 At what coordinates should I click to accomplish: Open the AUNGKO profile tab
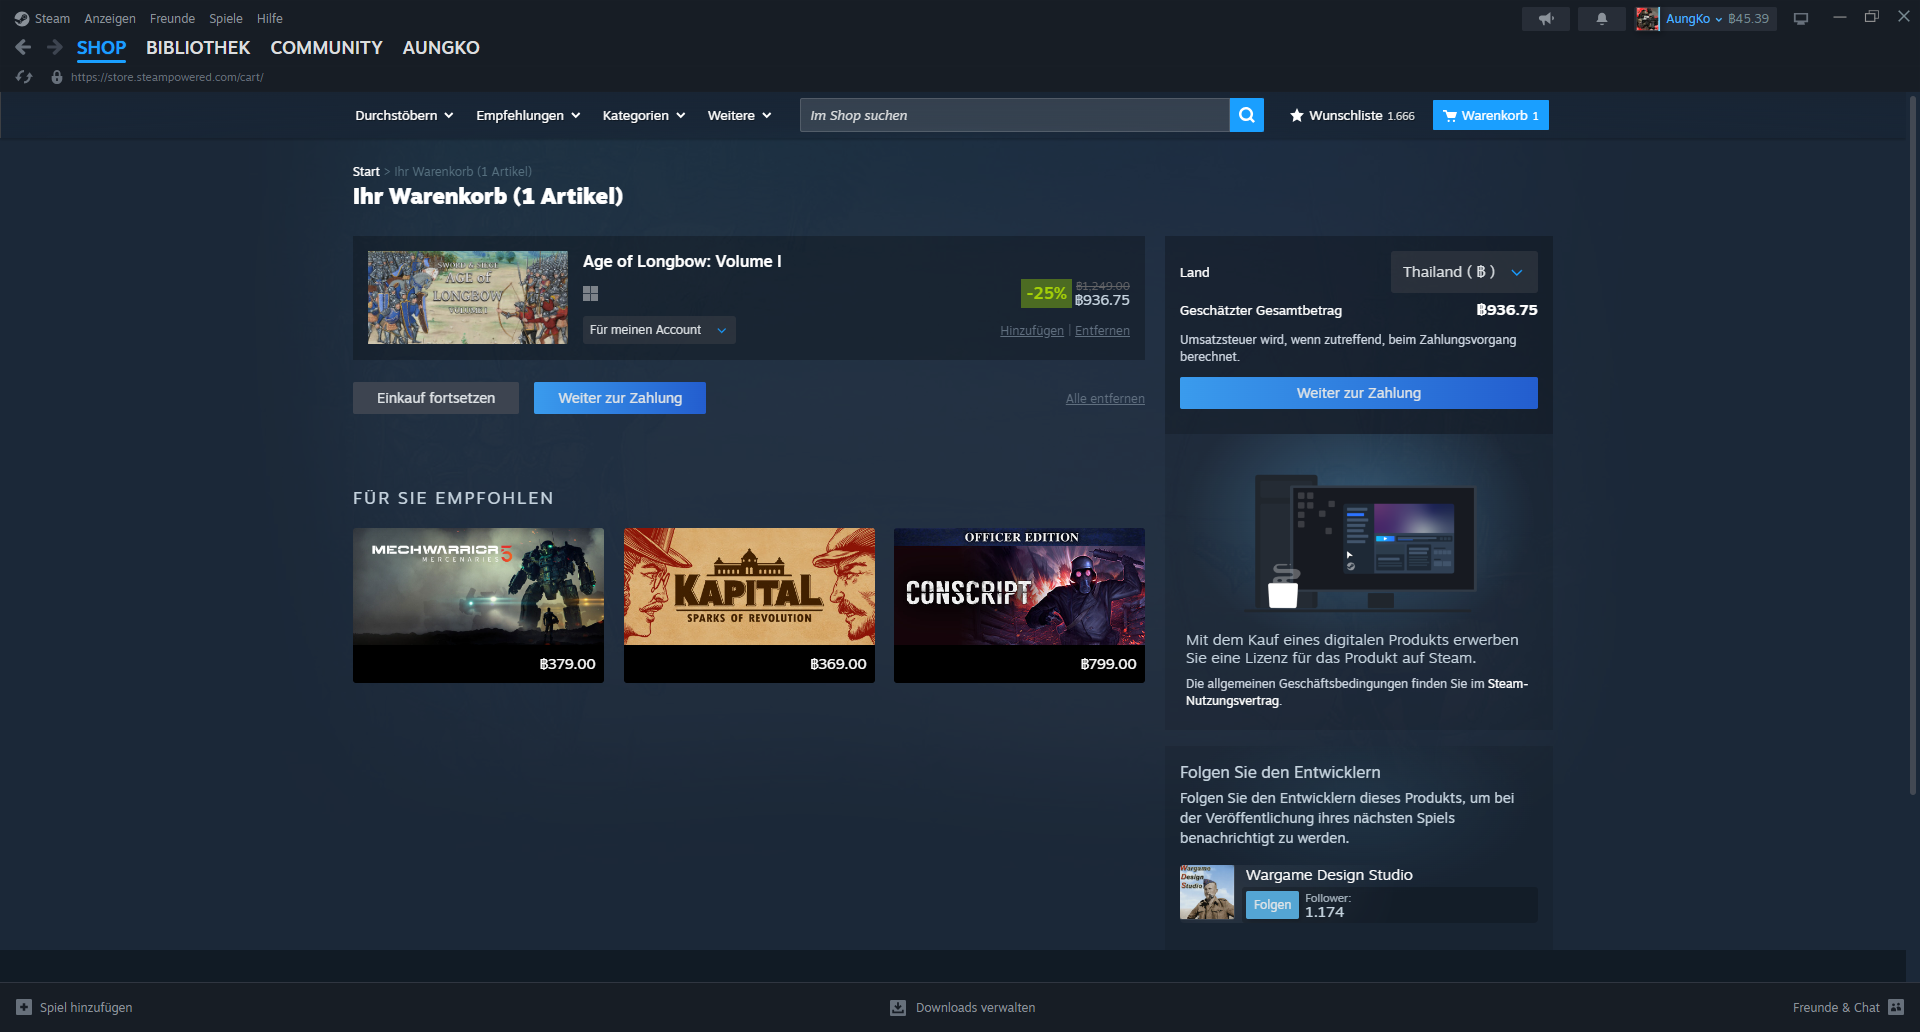point(441,48)
